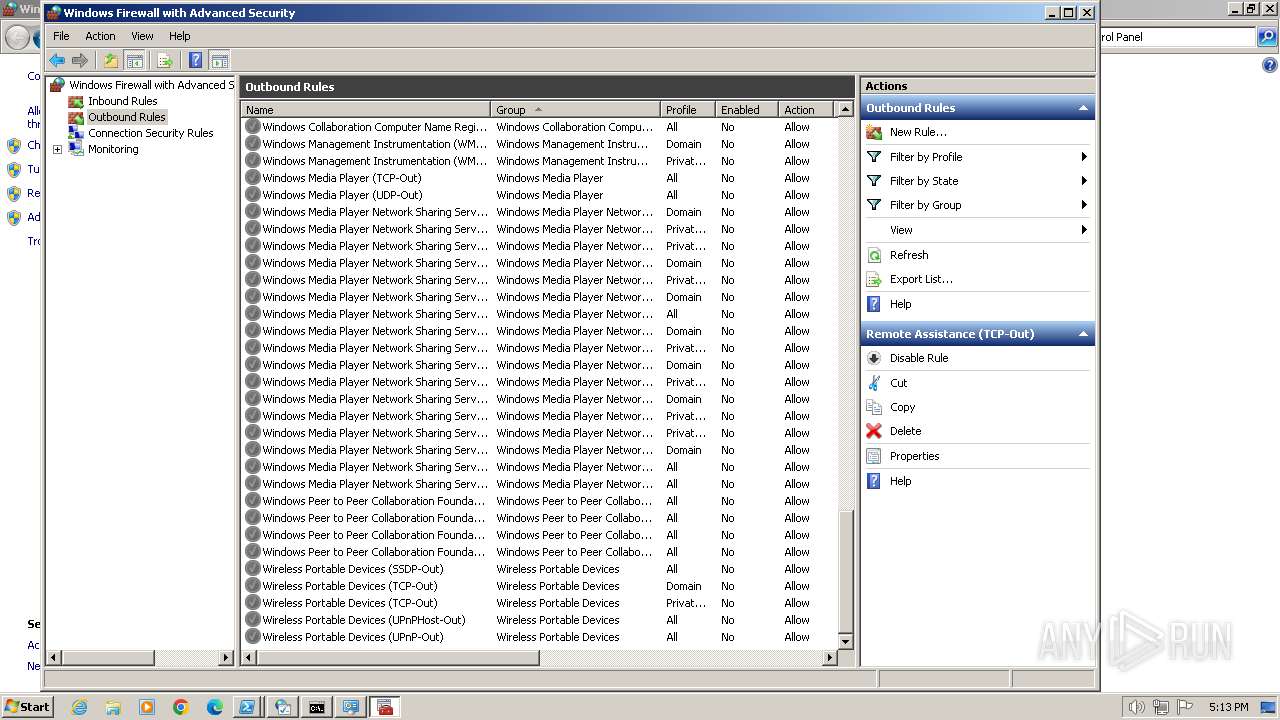1280x720 pixels.
Task: Open Properties for the selected rule
Action: coord(914,456)
